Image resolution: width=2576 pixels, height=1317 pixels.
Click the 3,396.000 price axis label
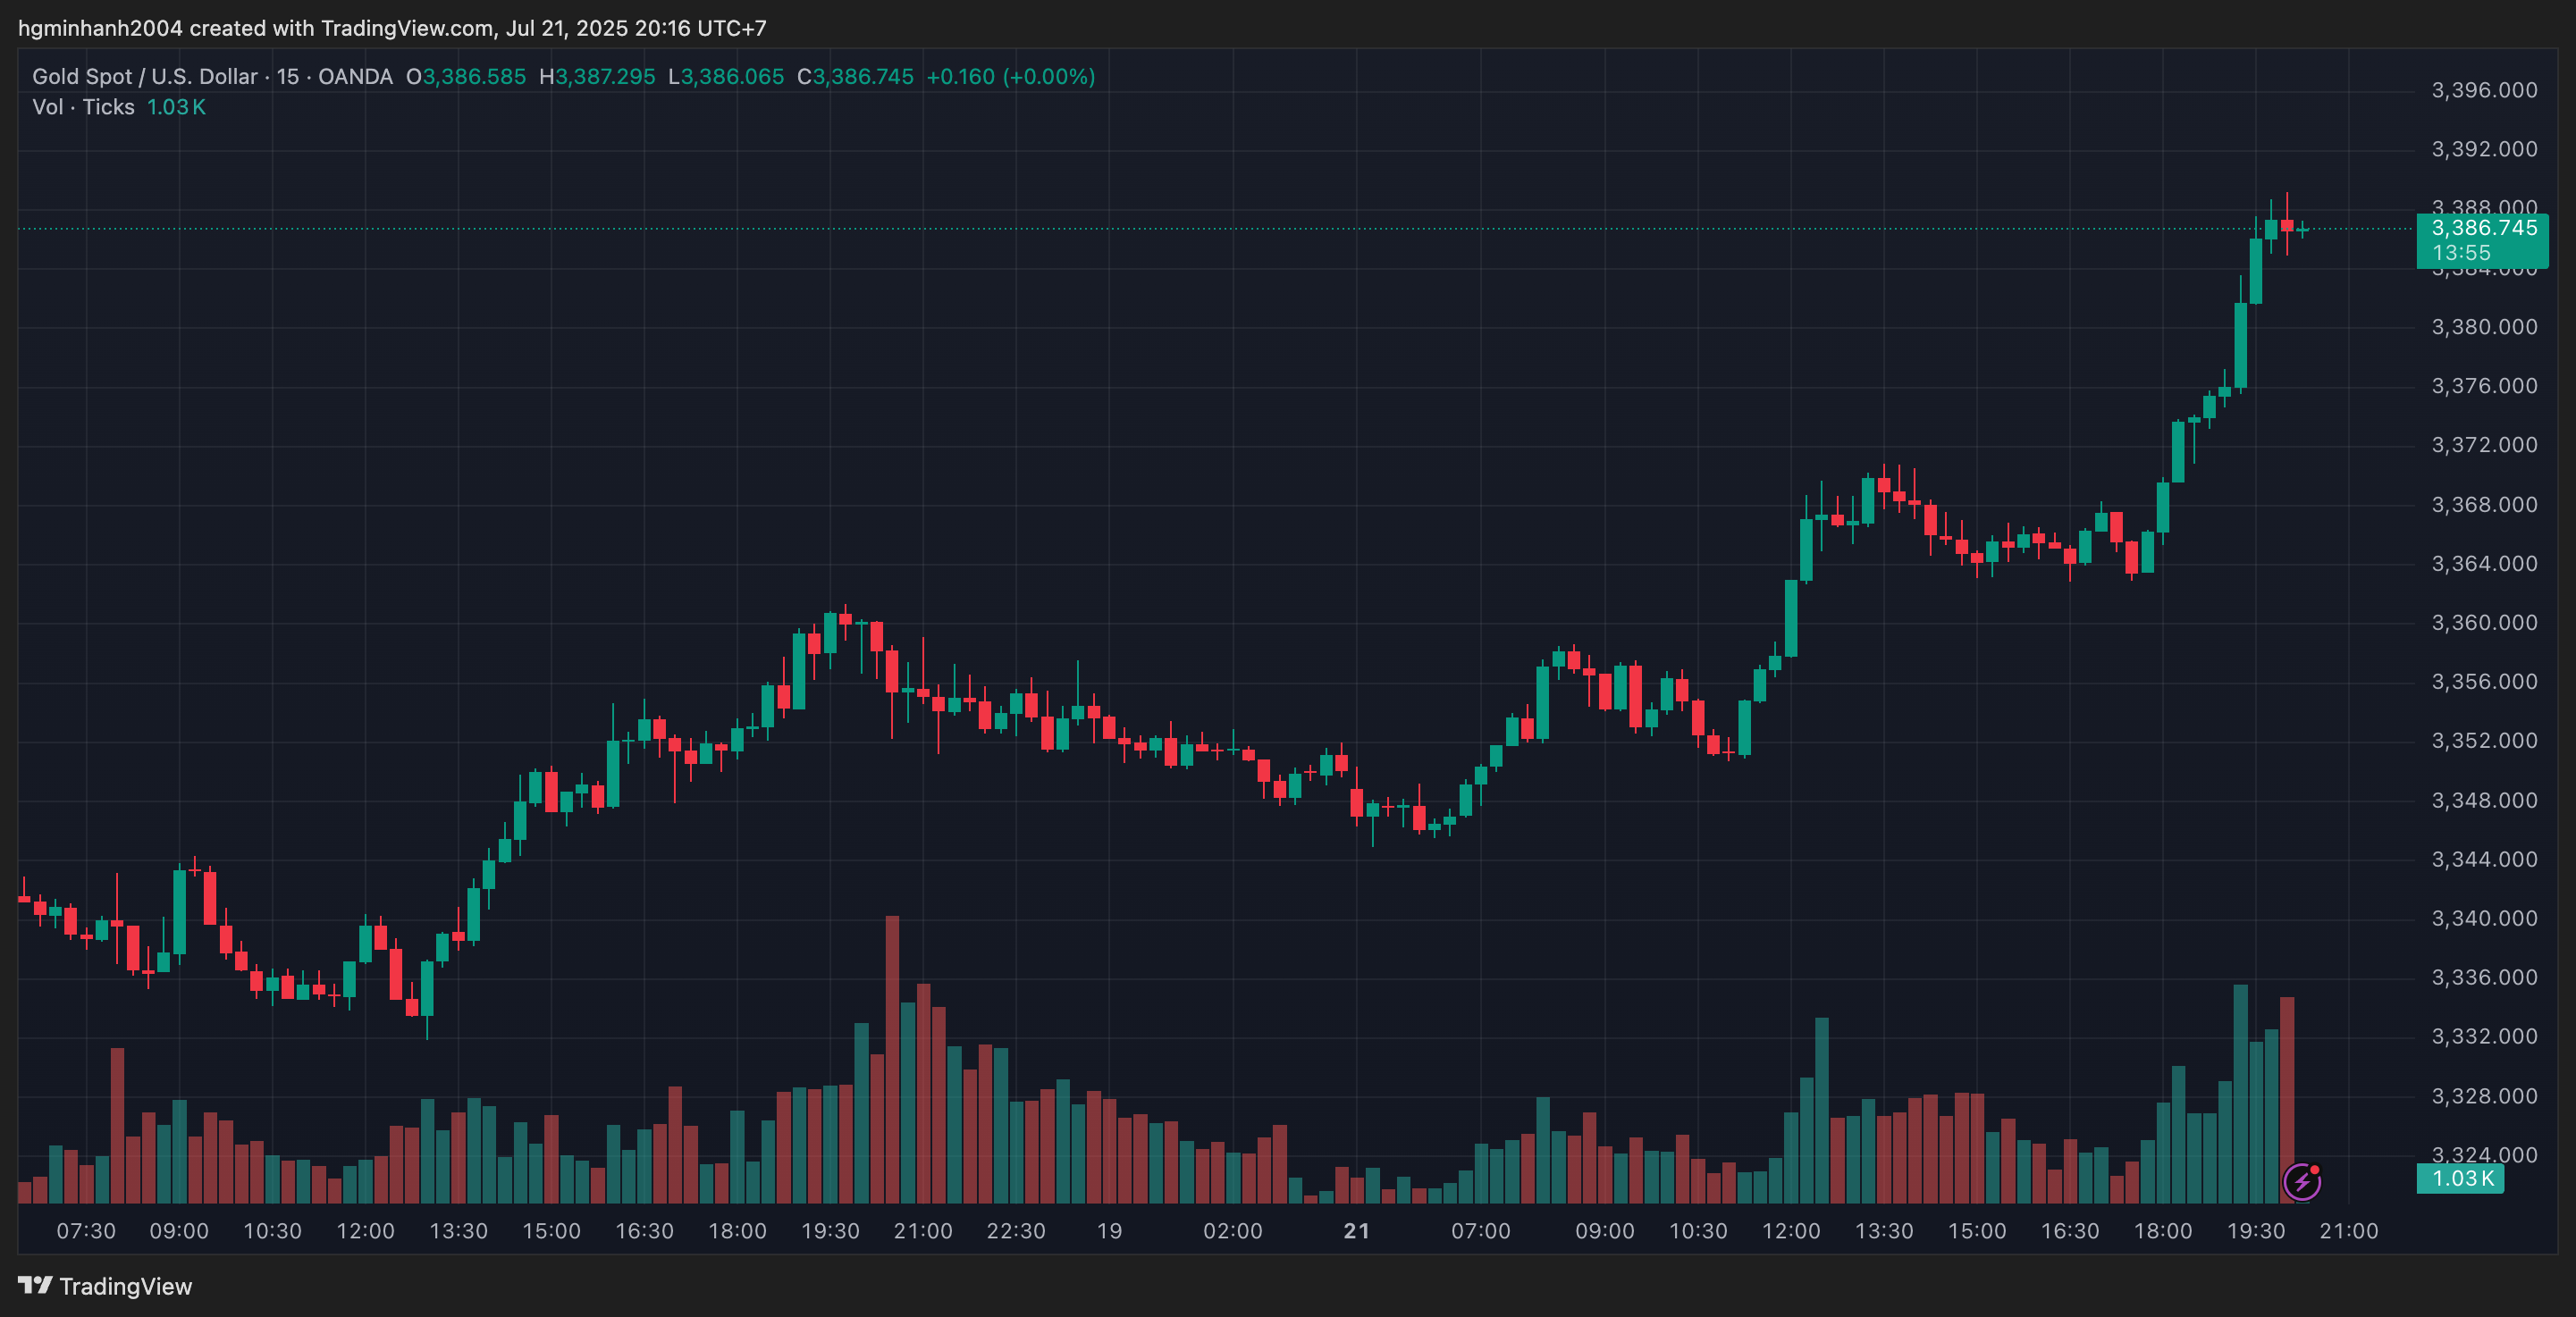pos(2484,90)
